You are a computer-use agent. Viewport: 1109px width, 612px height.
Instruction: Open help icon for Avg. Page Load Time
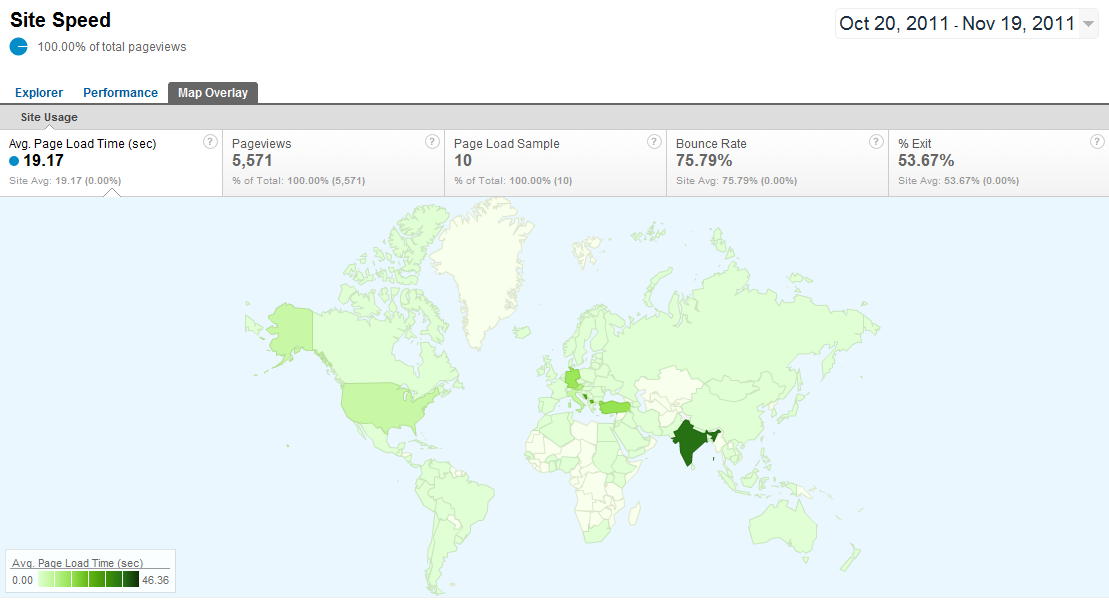[x=210, y=142]
